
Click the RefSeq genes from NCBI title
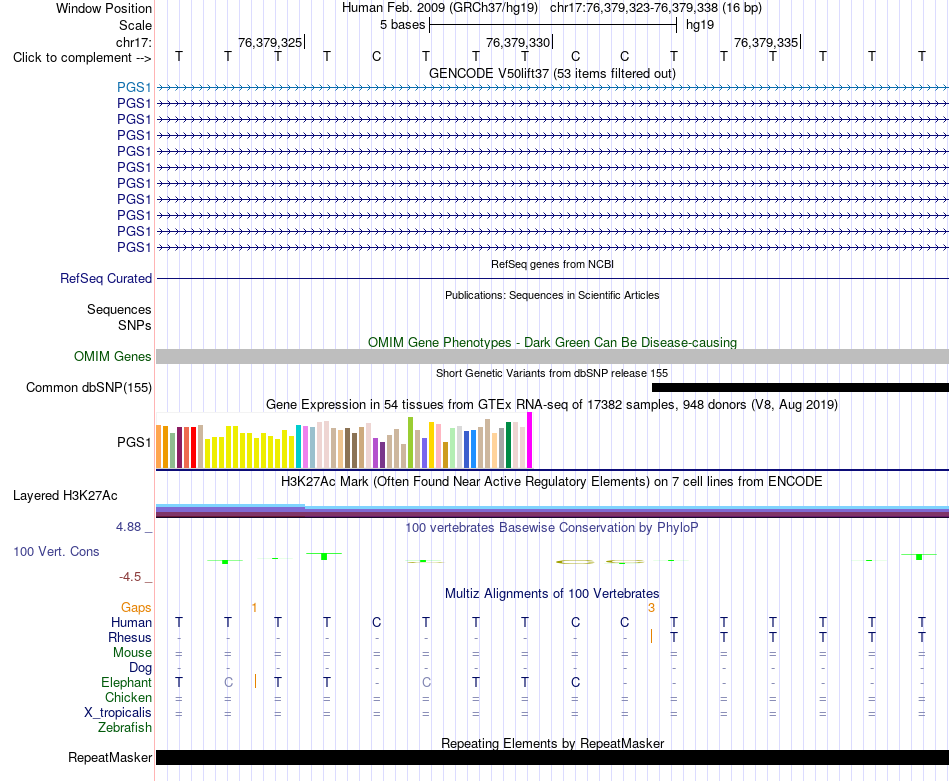pos(553,264)
